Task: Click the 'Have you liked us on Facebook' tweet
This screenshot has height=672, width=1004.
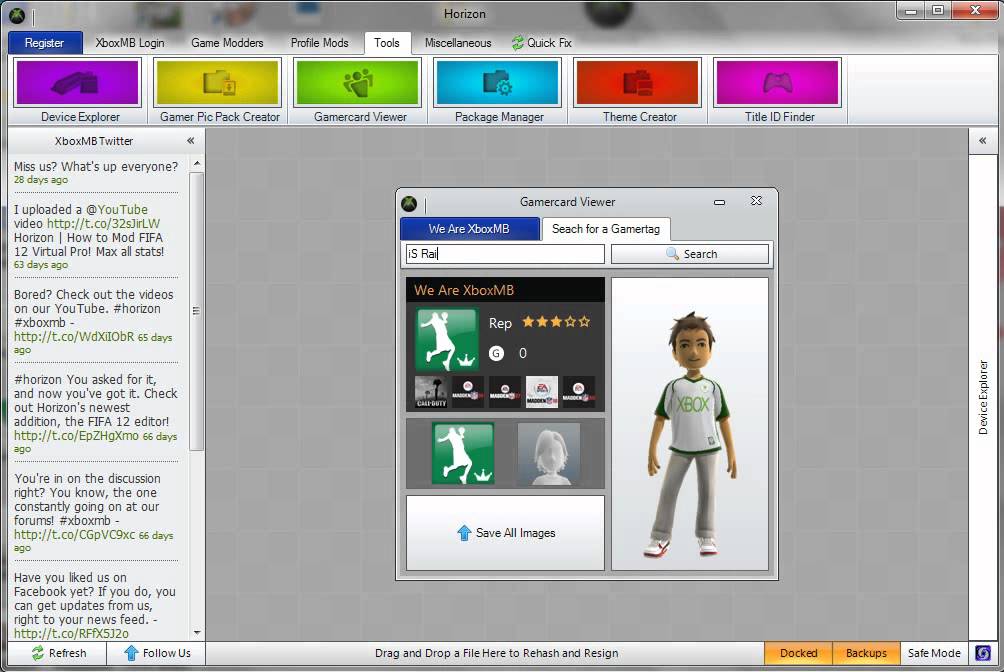Action: point(95,605)
